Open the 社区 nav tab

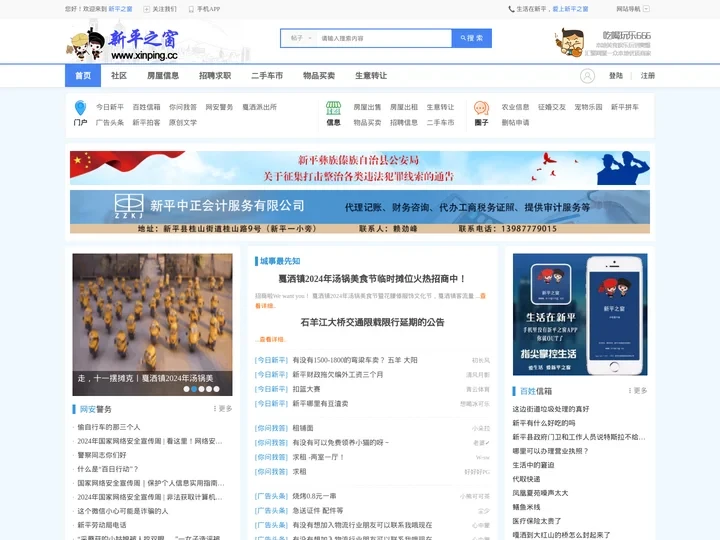[118, 76]
